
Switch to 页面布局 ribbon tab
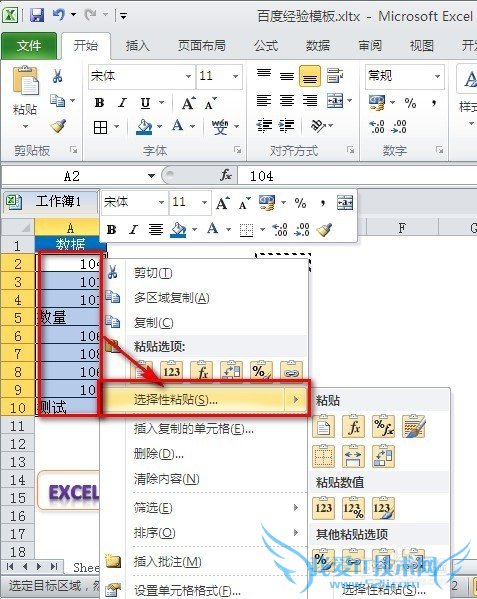(x=202, y=46)
